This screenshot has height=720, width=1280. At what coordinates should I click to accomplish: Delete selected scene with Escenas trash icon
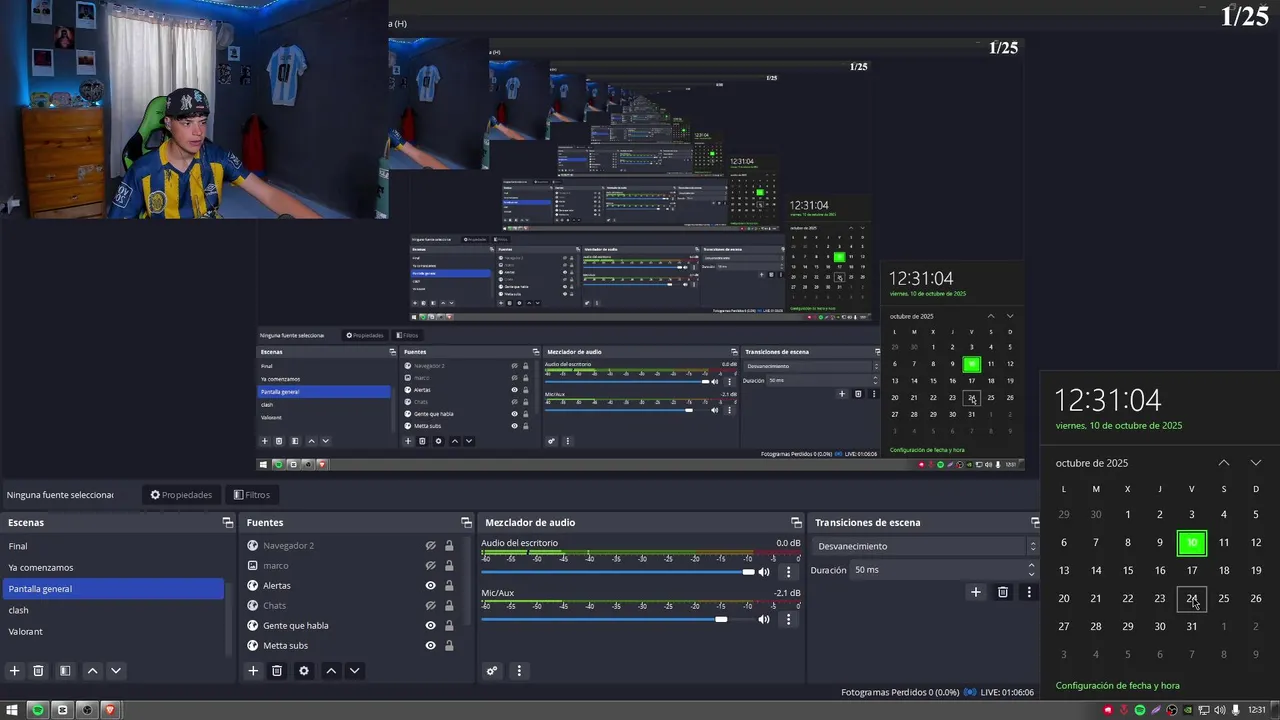(38, 671)
